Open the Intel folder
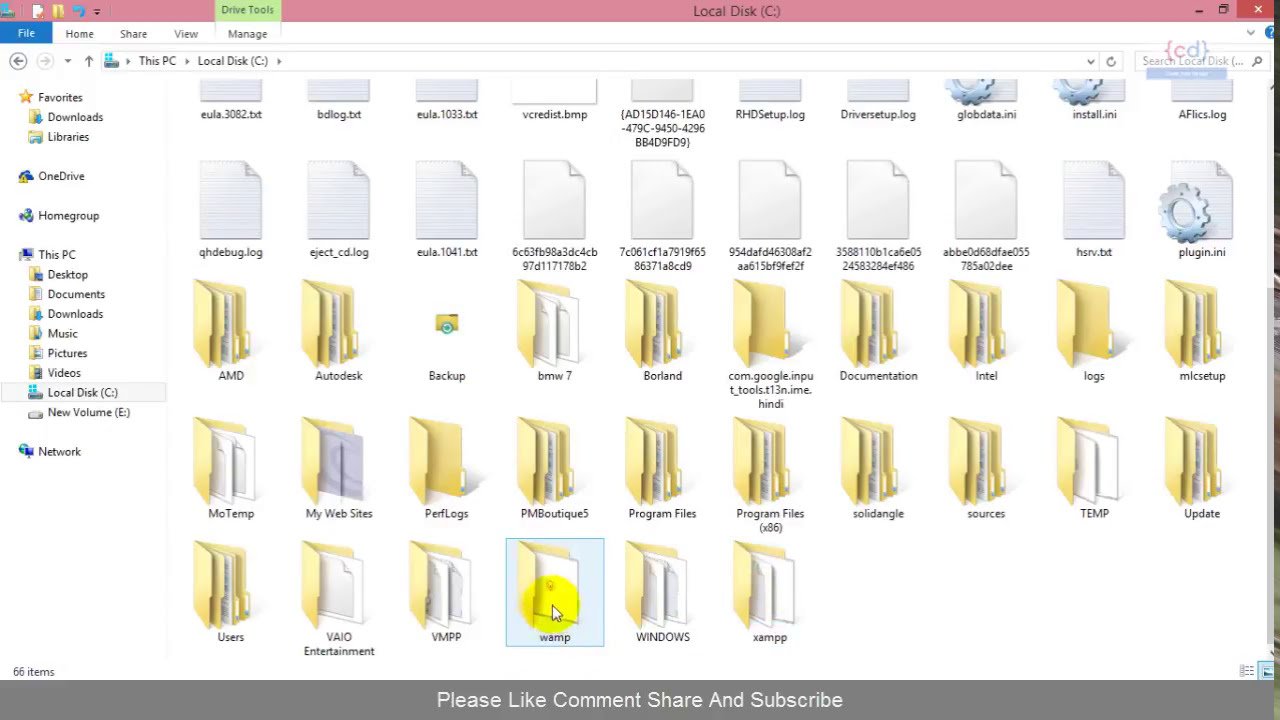This screenshot has height=720, width=1280. pos(986,330)
